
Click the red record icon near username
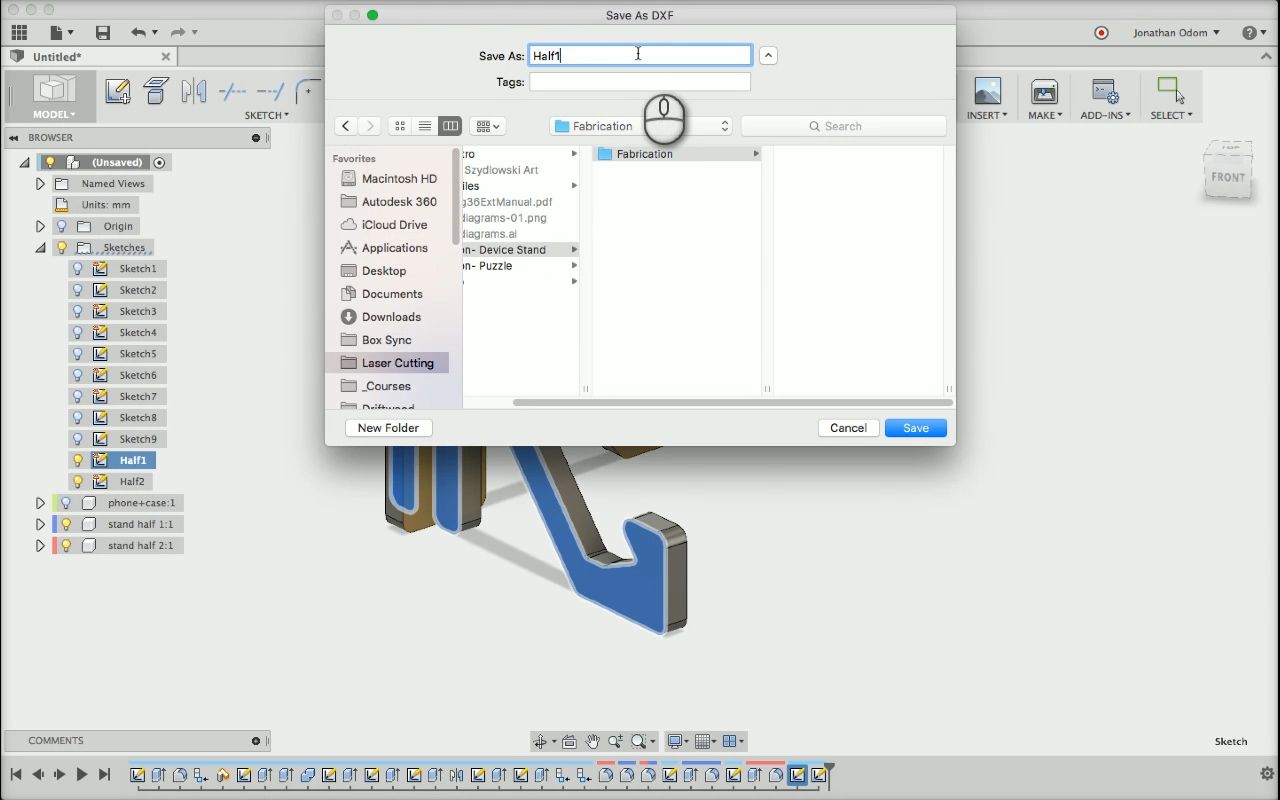coord(1101,33)
